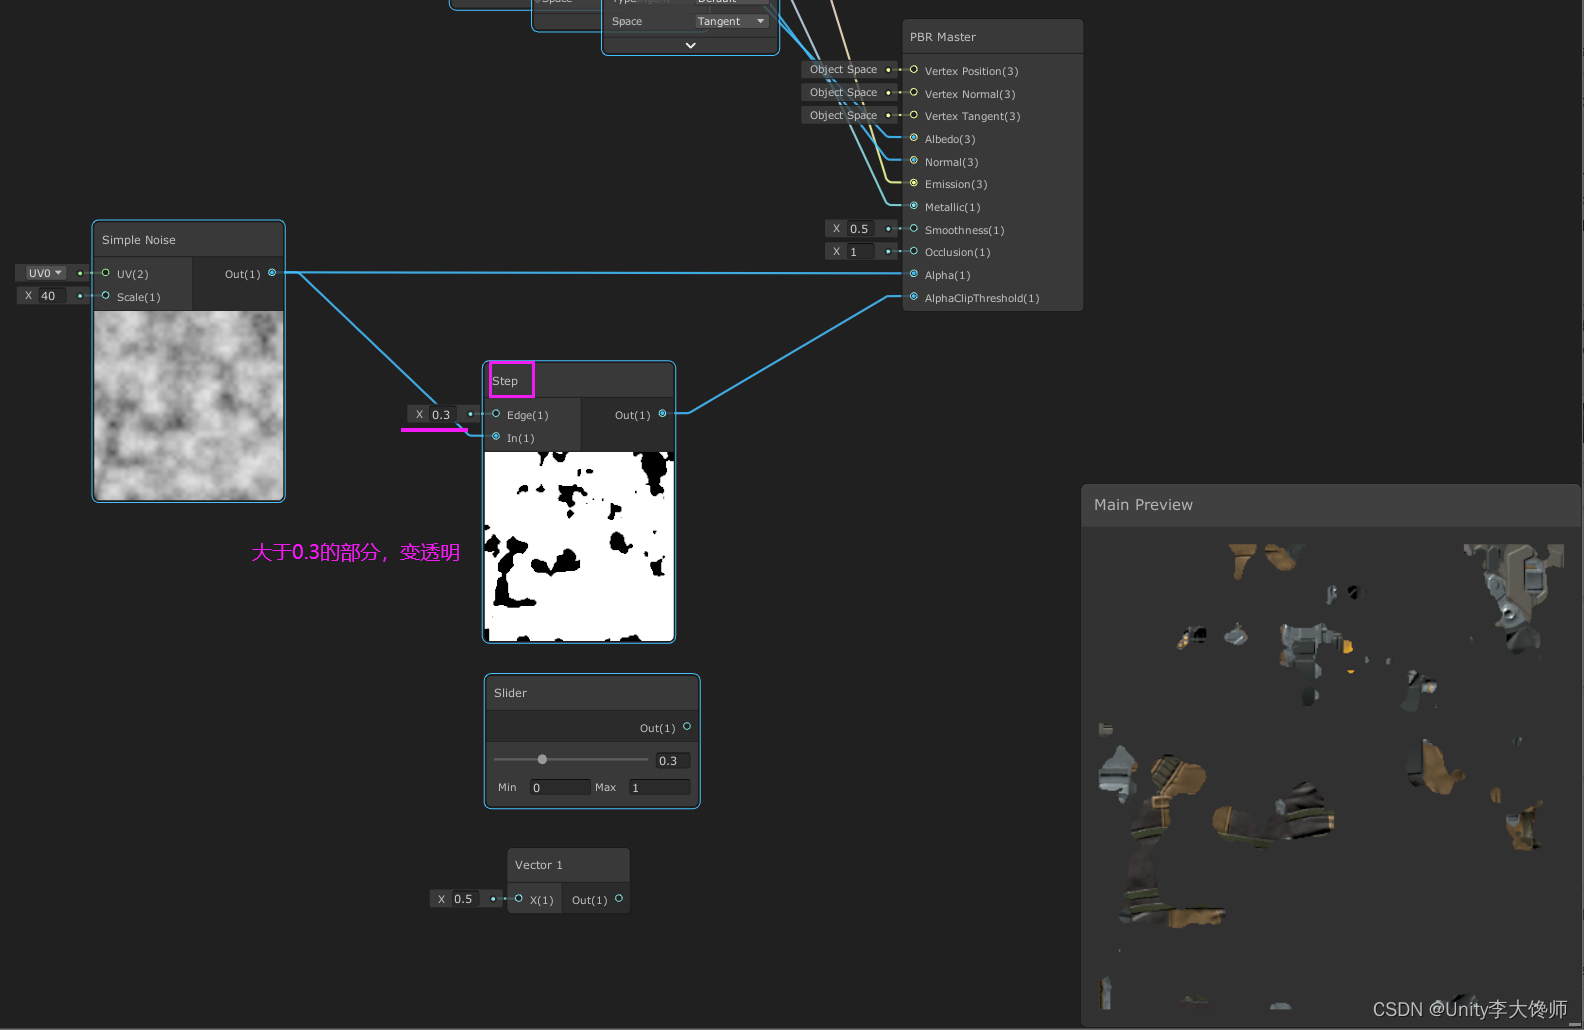The image size is (1584, 1030).
Task: Select the Vector 1 node title
Action: tap(539, 865)
